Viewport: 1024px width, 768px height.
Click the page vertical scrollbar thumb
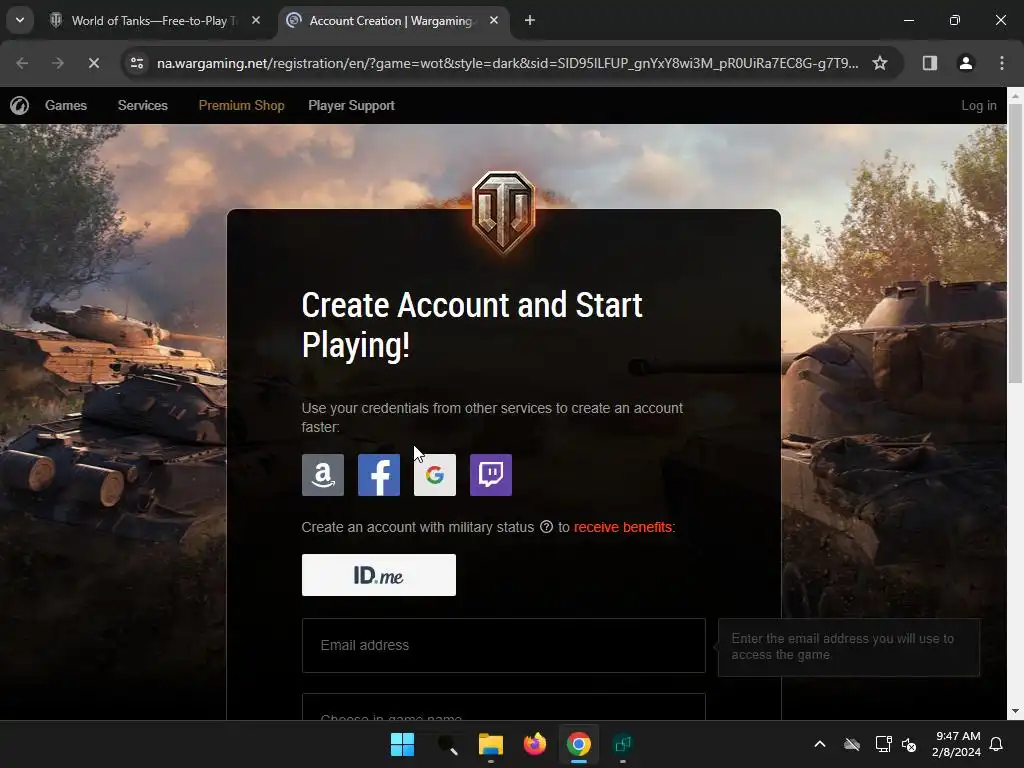(x=1015, y=243)
